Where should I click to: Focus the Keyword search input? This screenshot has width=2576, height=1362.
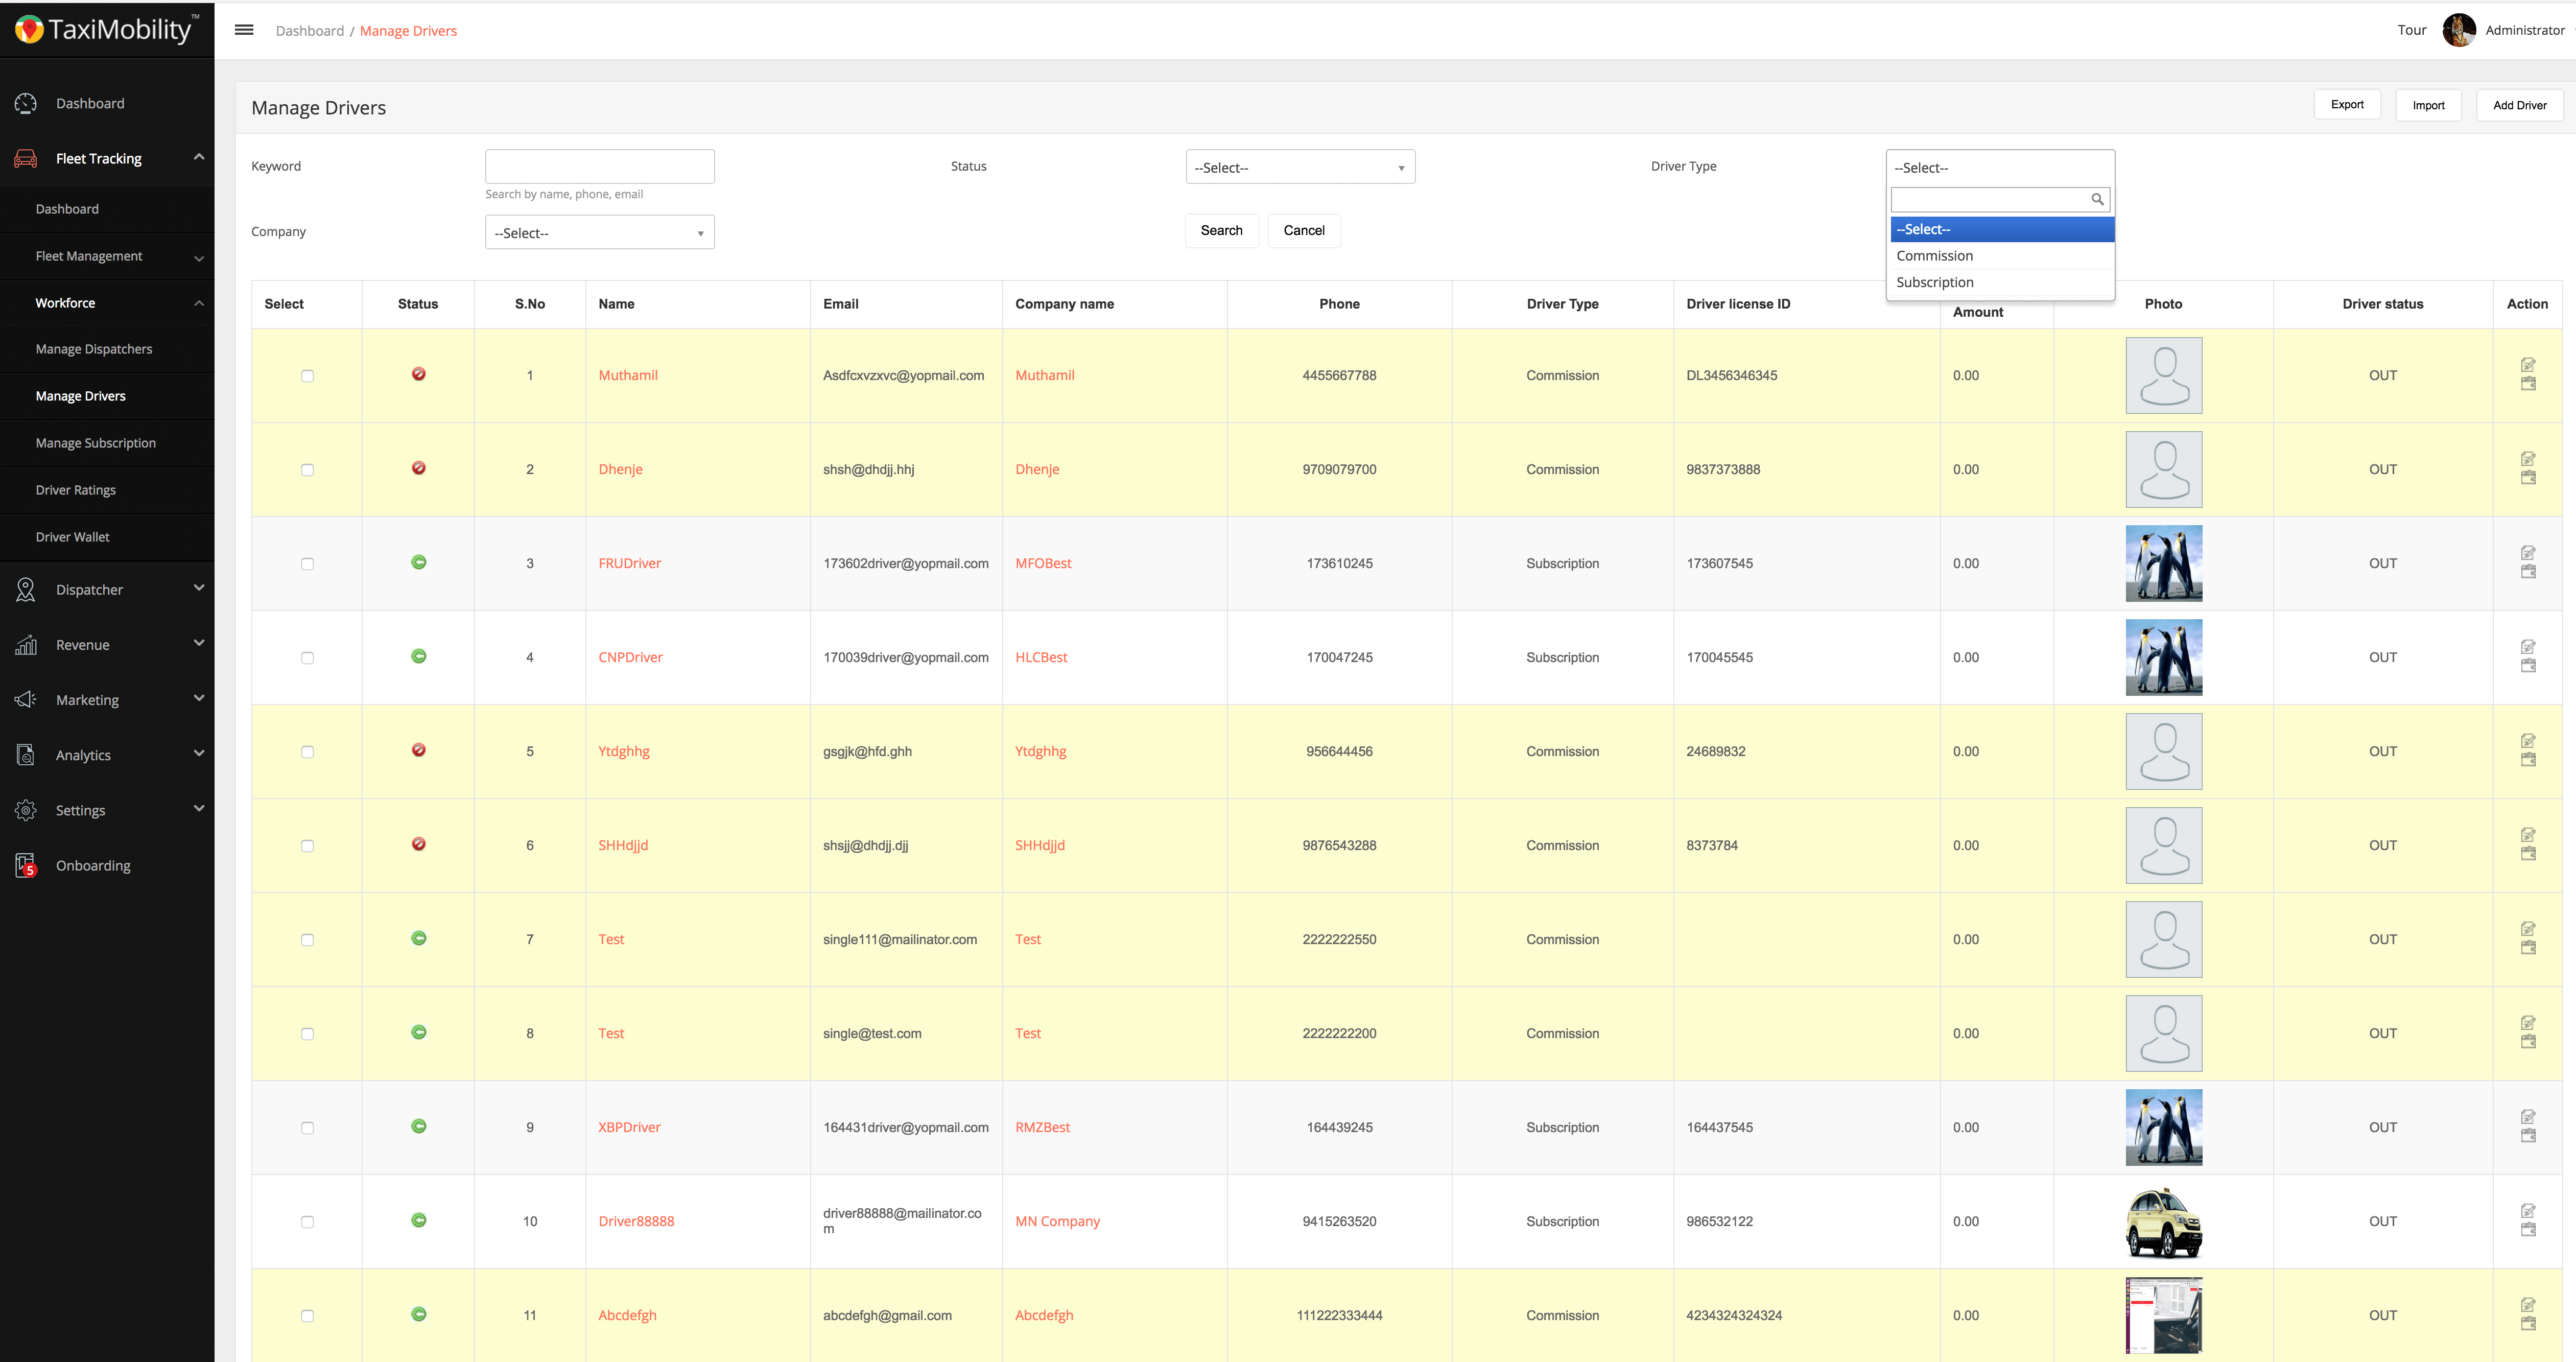[x=600, y=166]
